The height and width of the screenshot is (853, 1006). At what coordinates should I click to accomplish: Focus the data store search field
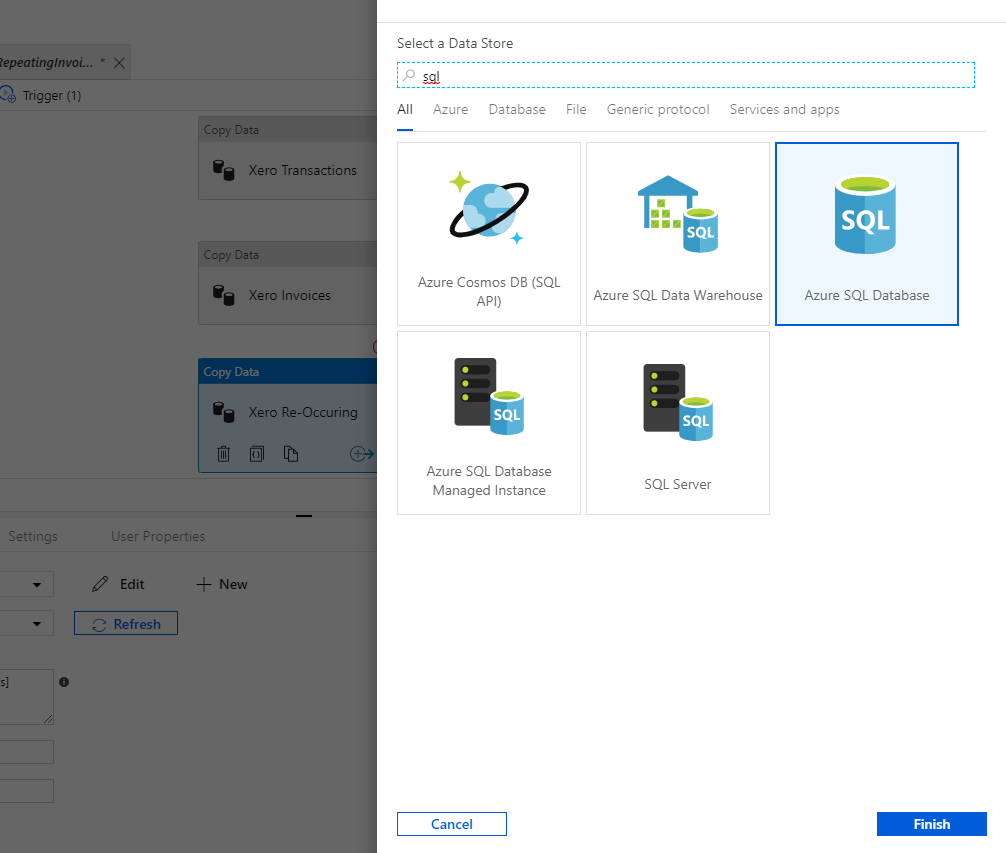pos(686,75)
